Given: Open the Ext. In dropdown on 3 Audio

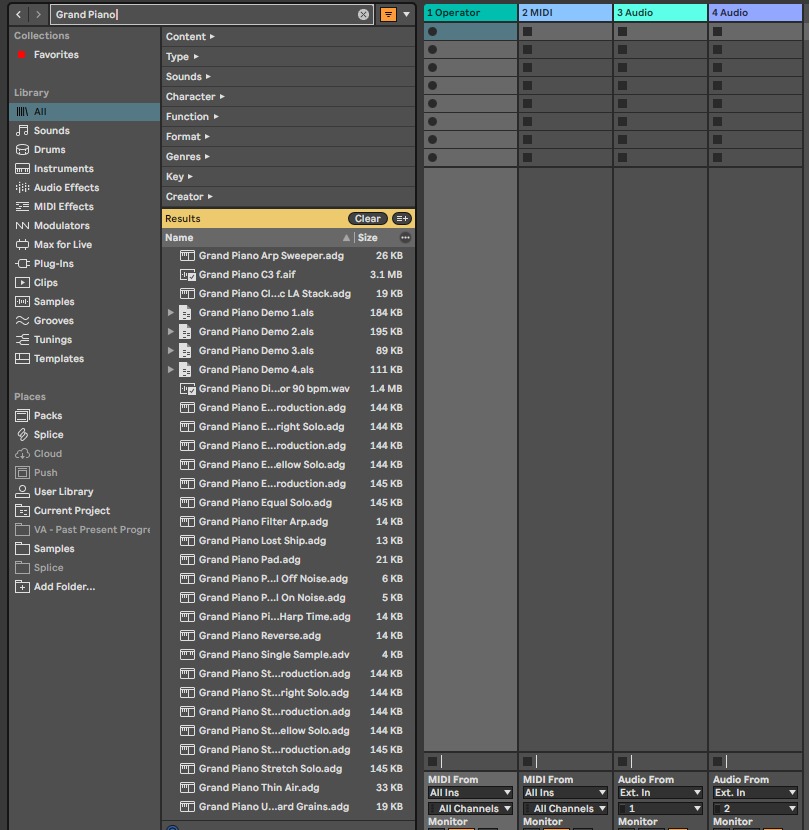Looking at the screenshot, I should point(660,792).
